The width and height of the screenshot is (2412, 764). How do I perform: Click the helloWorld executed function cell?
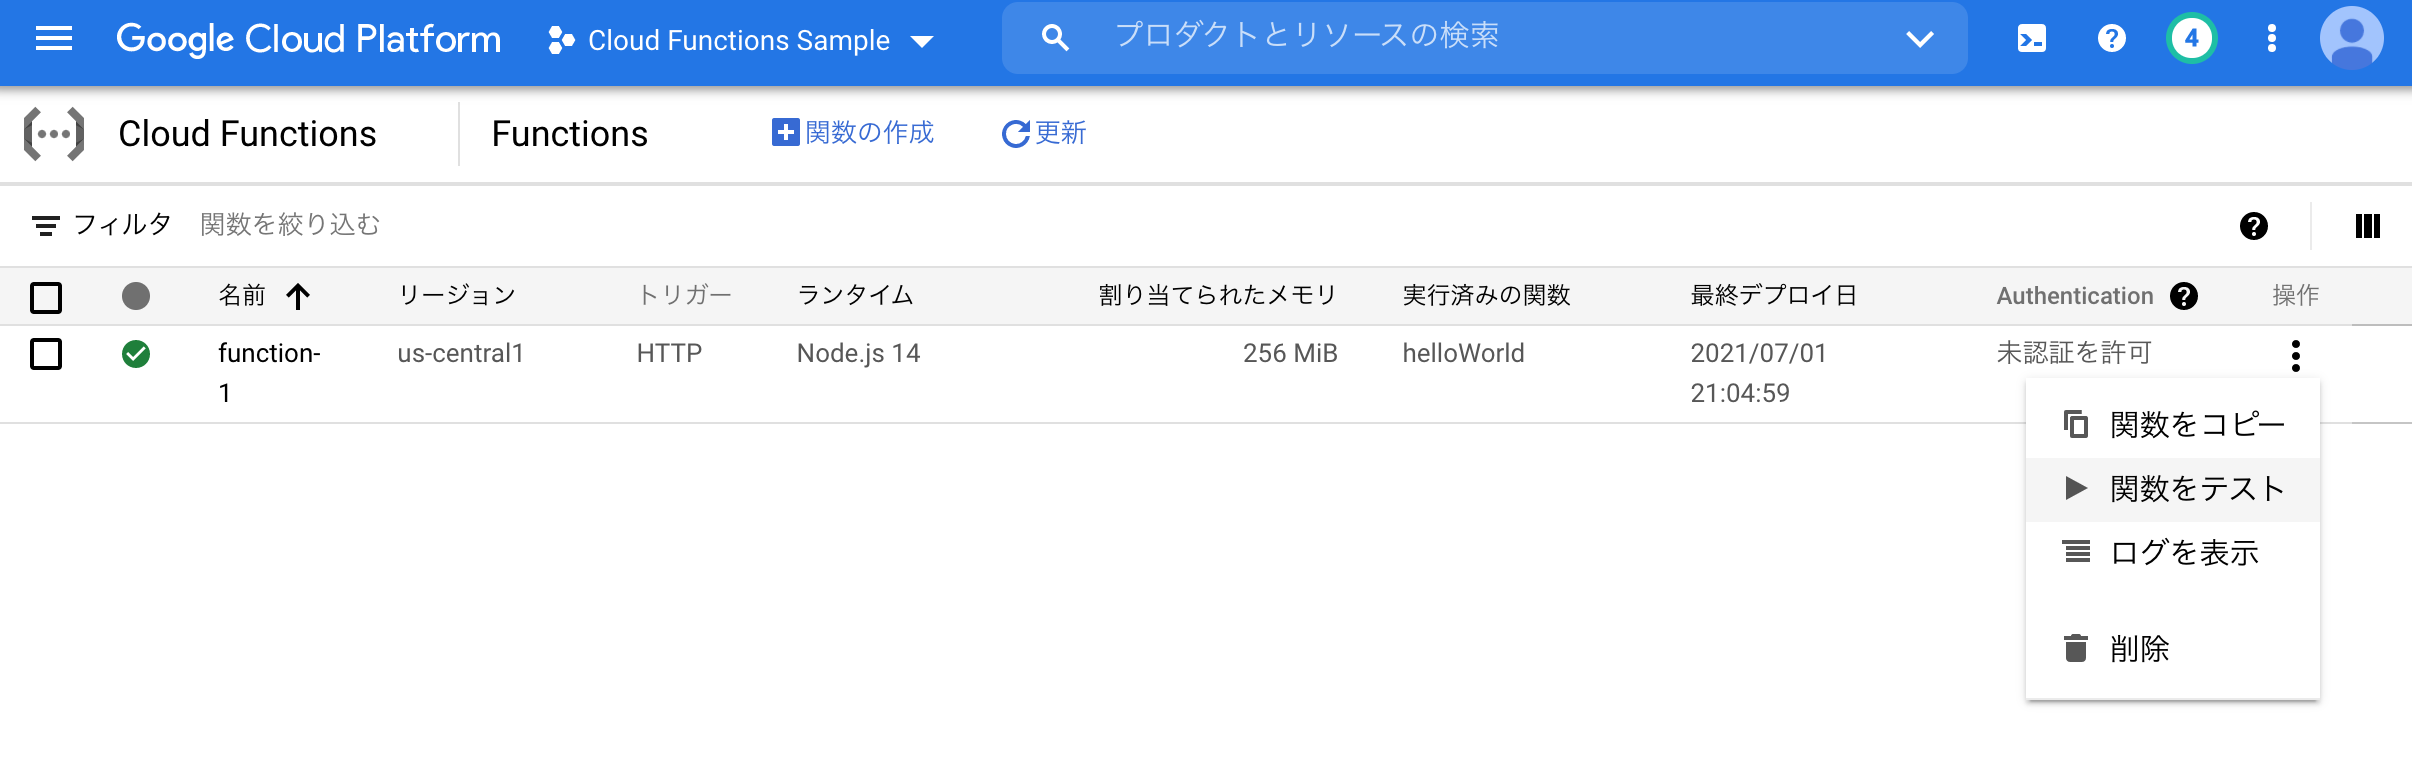(1464, 354)
